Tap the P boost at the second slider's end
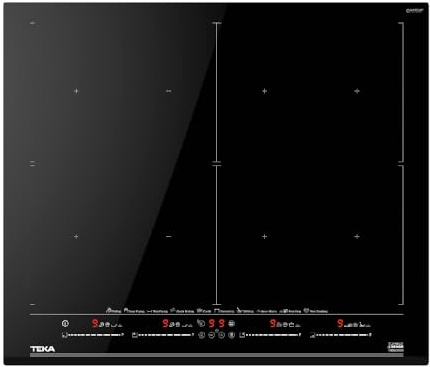 pyautogui.click(x=193, y=334)
